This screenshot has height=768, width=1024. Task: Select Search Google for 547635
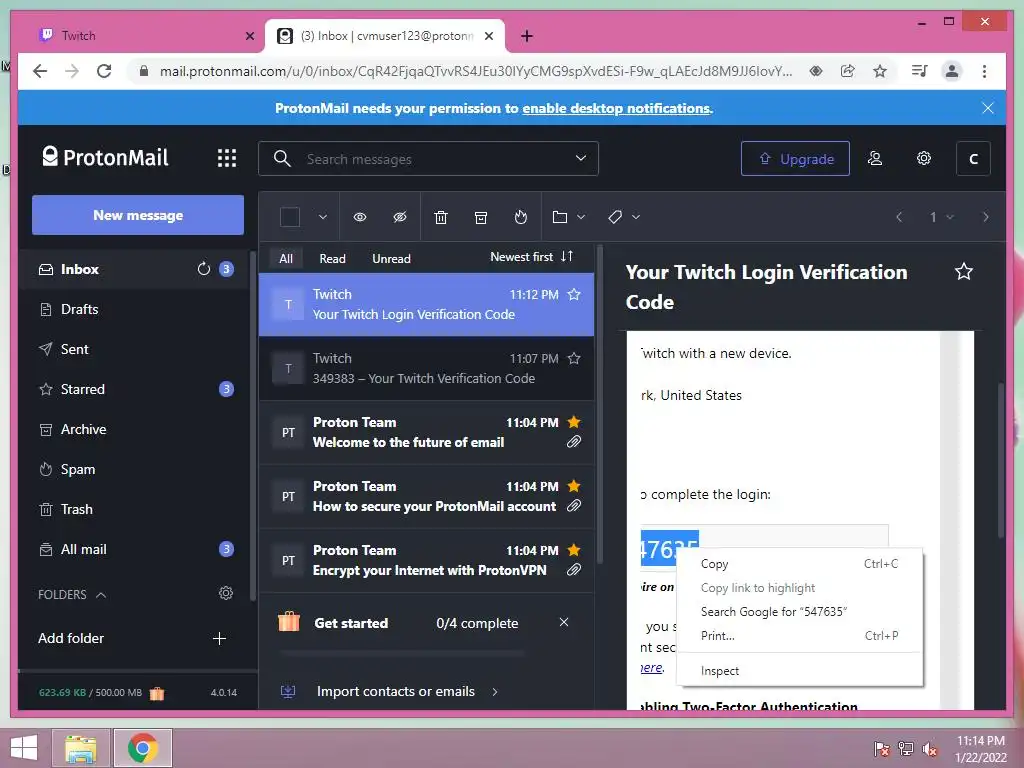pos(799,612)
